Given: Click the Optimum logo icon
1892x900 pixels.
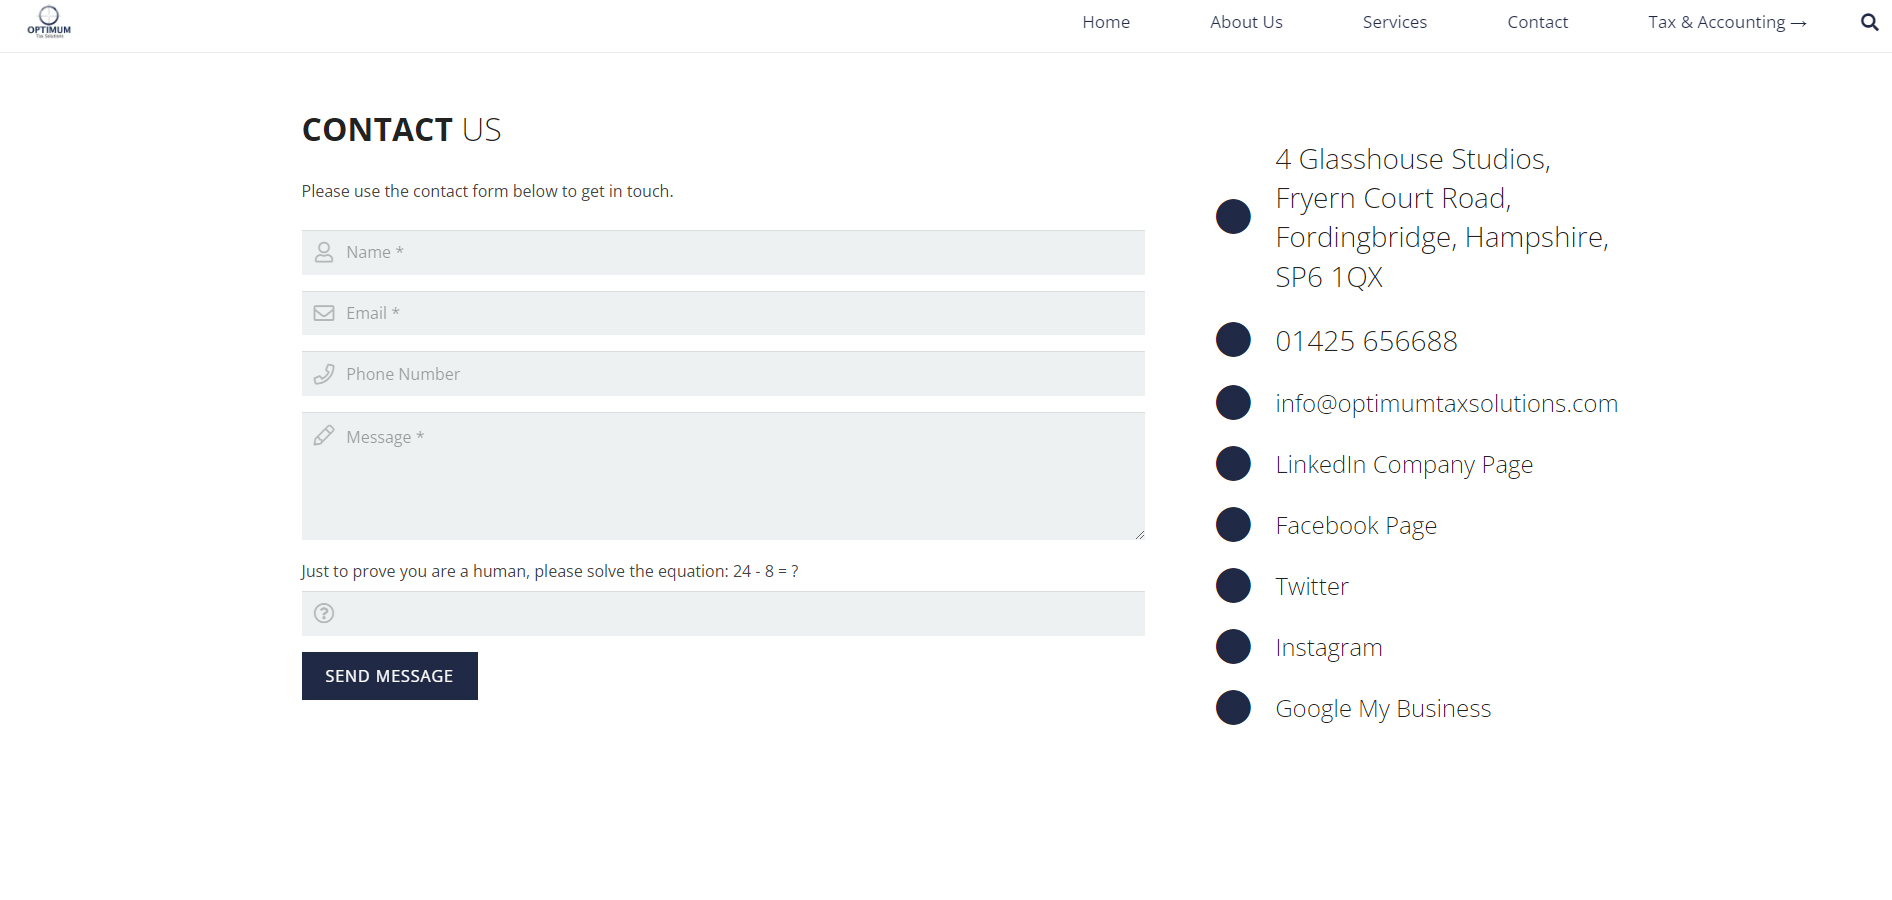Looking at the screenshot, I should point(49,21).
